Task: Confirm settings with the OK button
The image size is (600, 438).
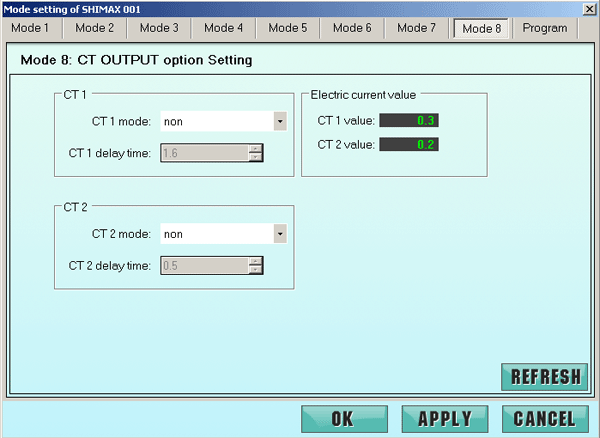Action: pos(343,418)
